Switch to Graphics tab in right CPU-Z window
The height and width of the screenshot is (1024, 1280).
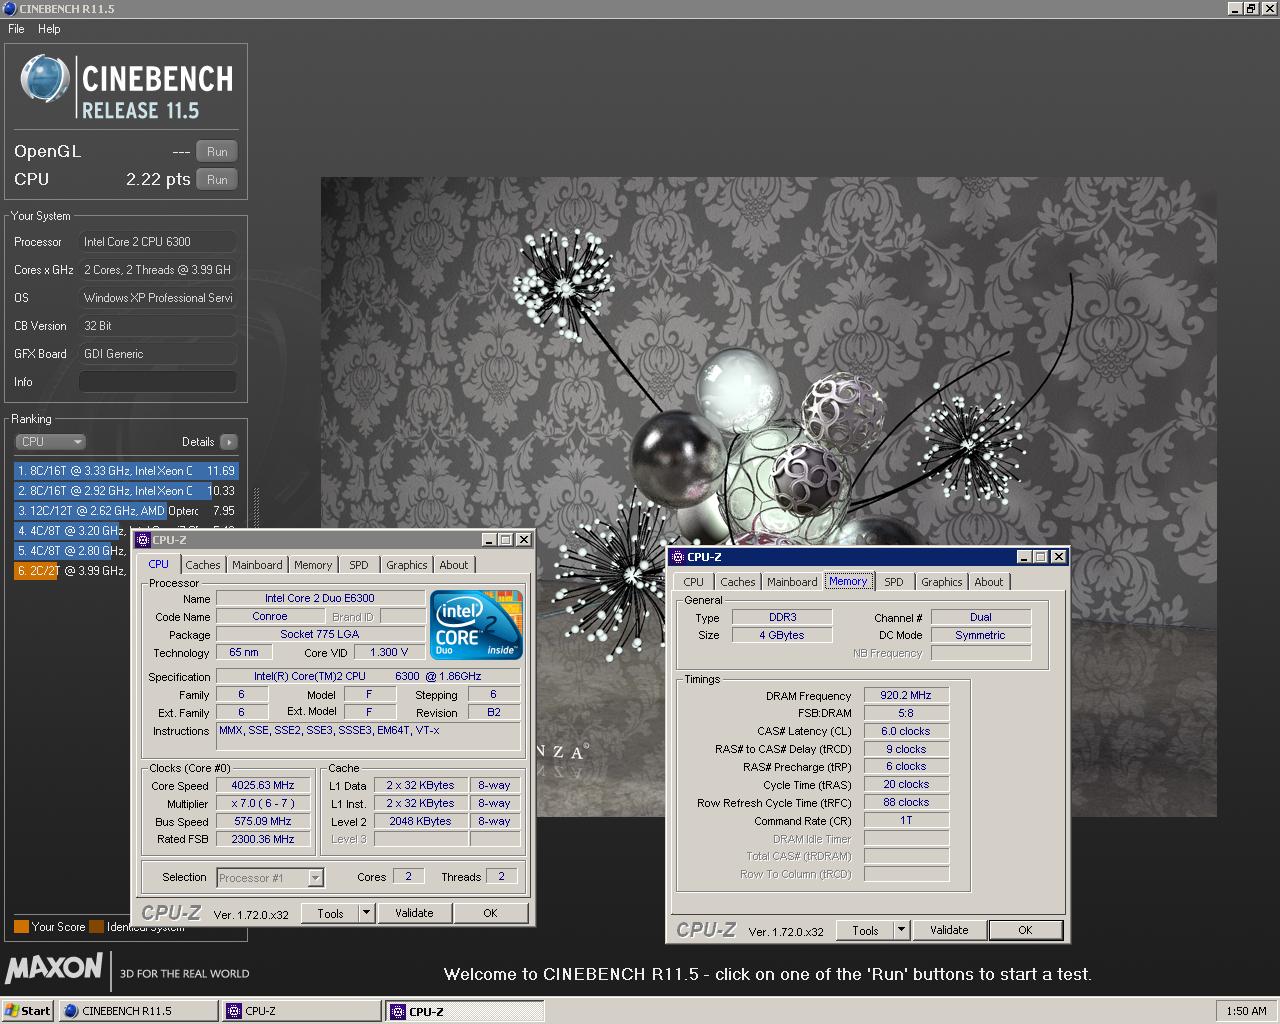tap(942, 582)
